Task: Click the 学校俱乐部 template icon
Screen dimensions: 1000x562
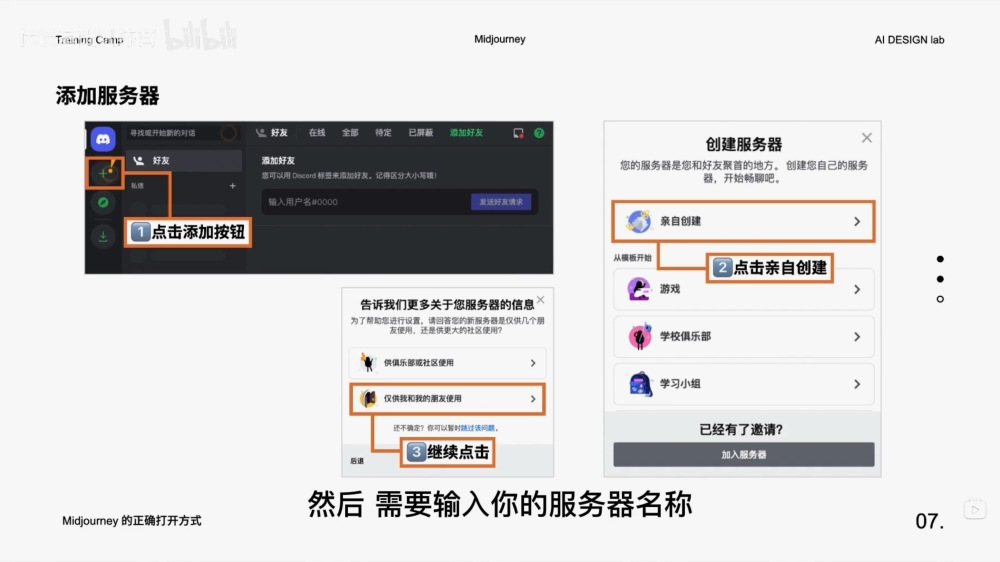Action: [x=639, y=336]
